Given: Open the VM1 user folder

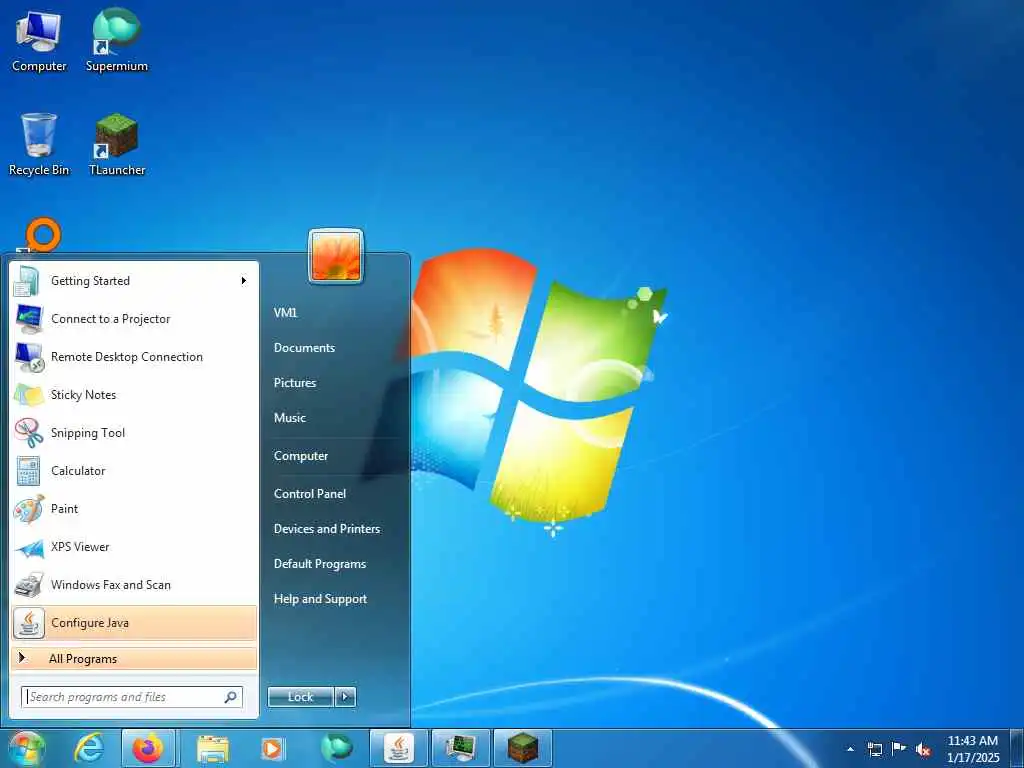Looking at the screenshot, I should click(x=285, y=313).
